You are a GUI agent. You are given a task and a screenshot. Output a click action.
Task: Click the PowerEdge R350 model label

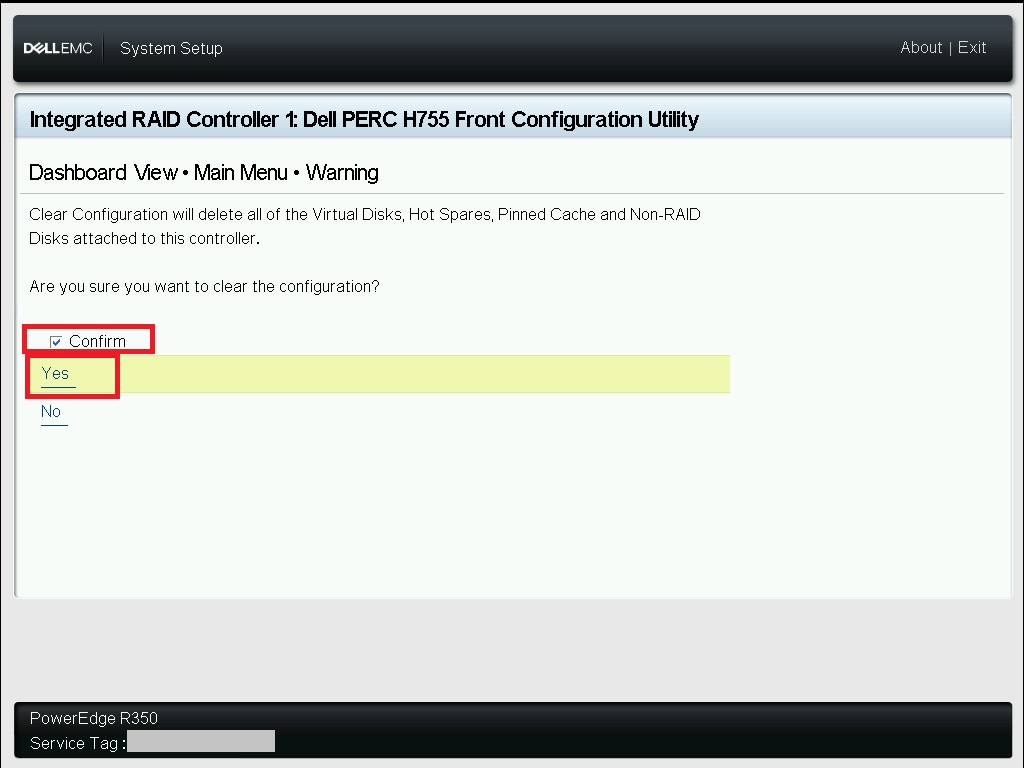coord(94,718)
